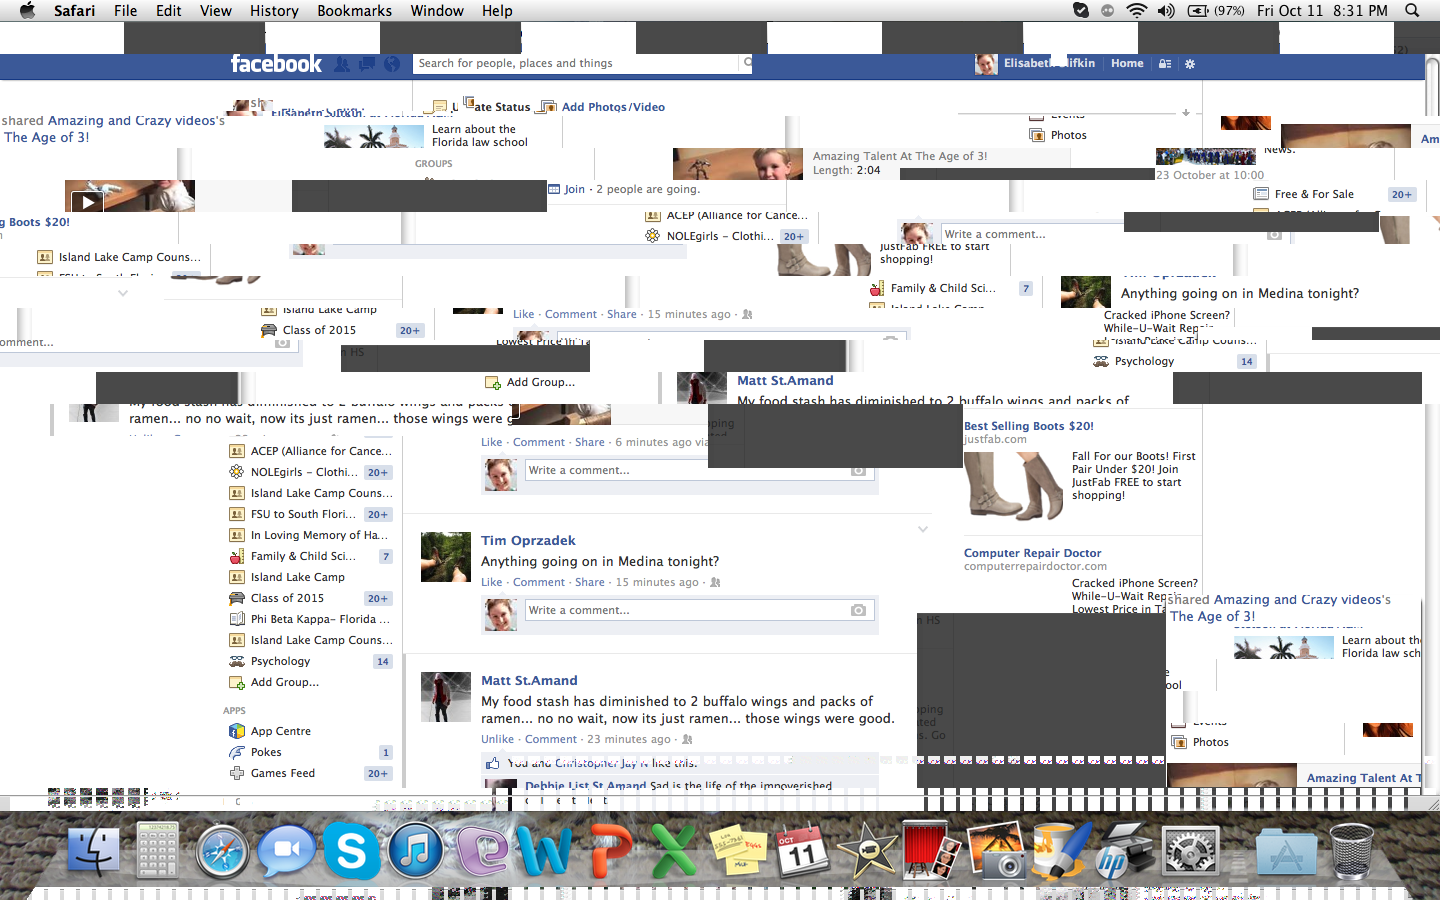This screenshot has height=900, width=1440.
Task: Launch Skype from the Dock
Action: [x=351, y=852]
